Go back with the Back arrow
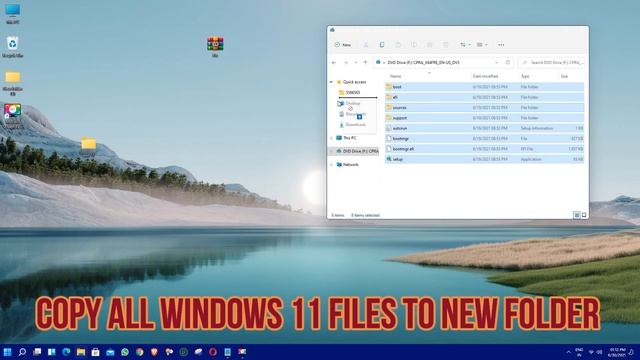 tap(334, 62)
